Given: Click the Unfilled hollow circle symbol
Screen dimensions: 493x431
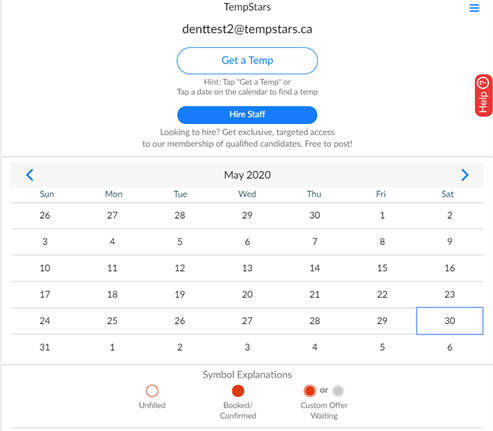Looking at the screenshot, I should [152, 391].
